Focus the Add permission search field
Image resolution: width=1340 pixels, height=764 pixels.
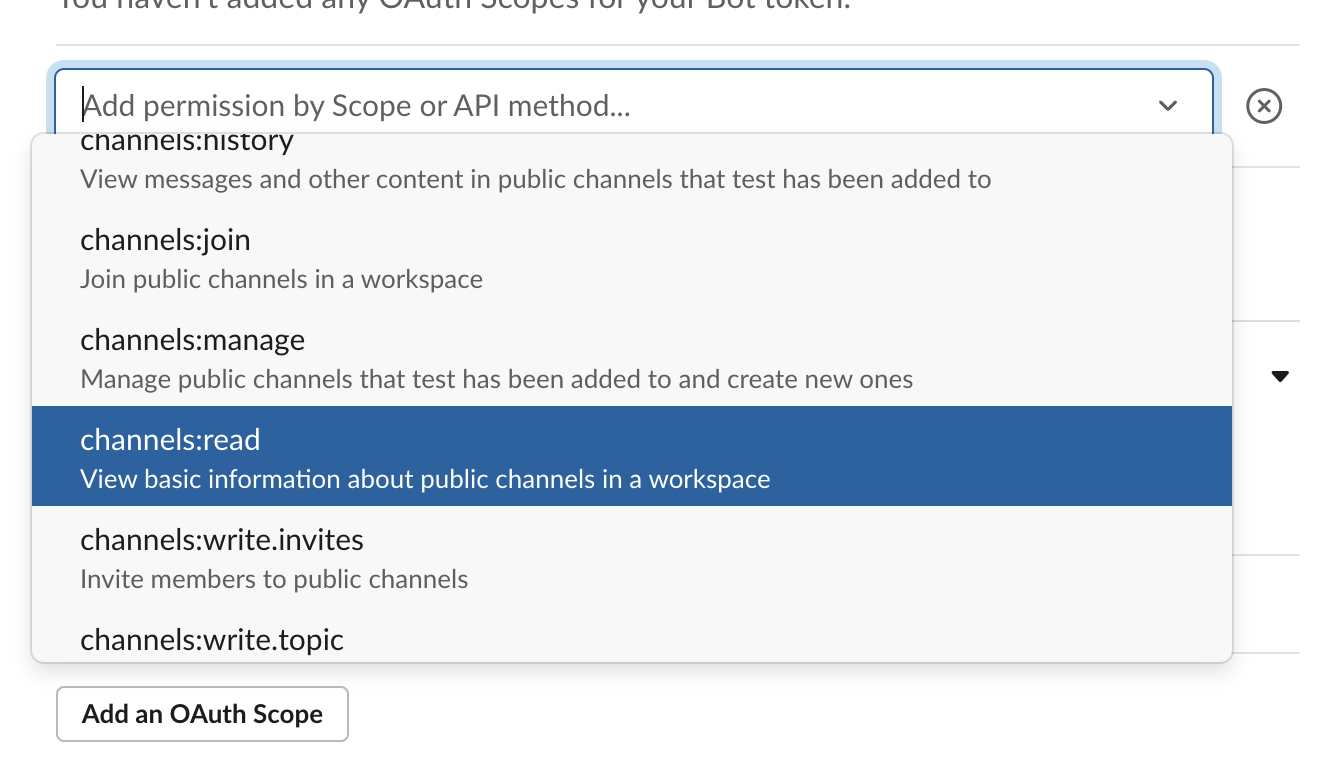click(400, 105)
